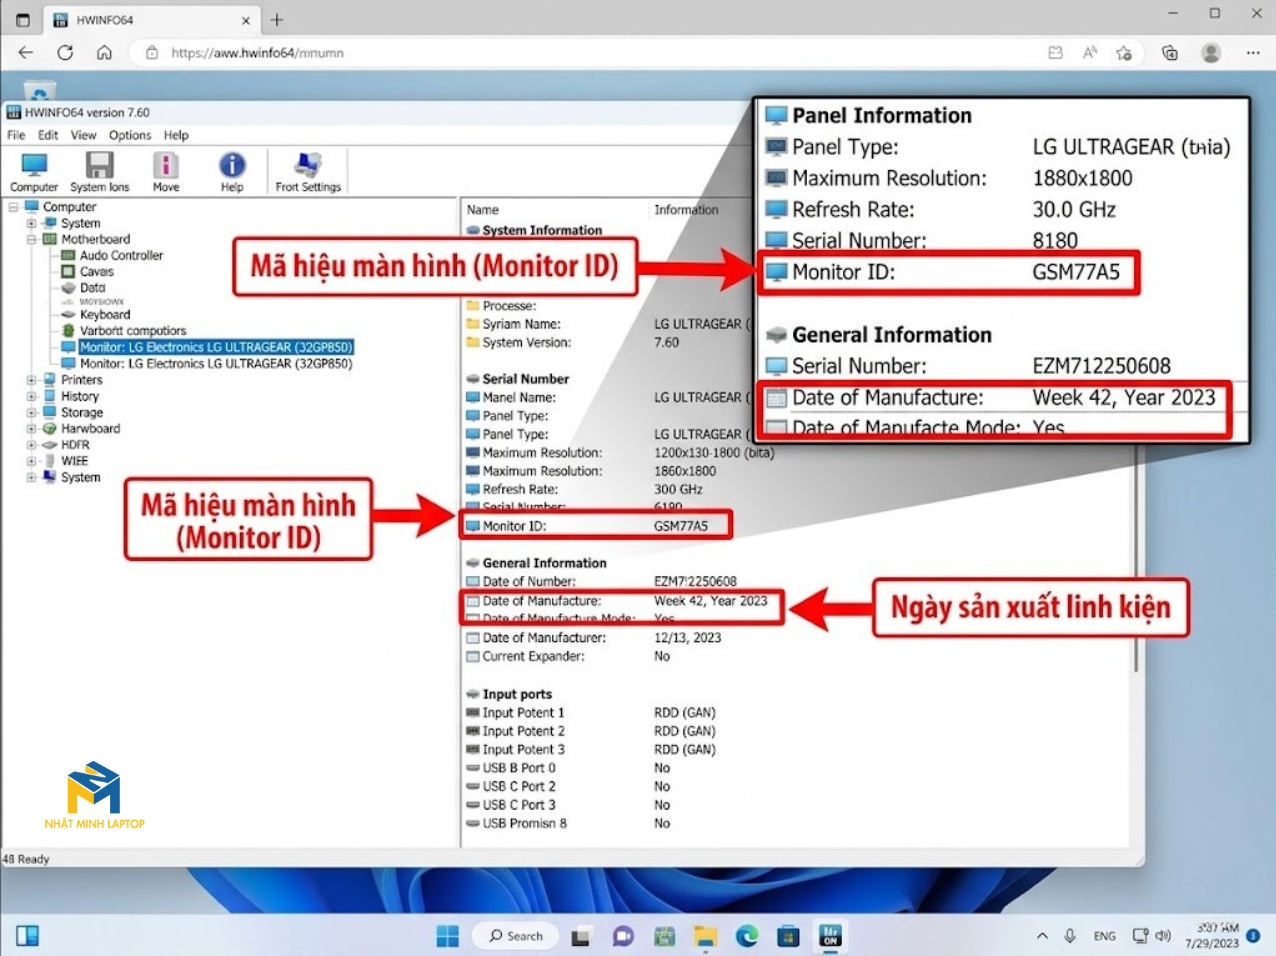
Task: Expand the WIEE tree node
Action: (31, 461)
